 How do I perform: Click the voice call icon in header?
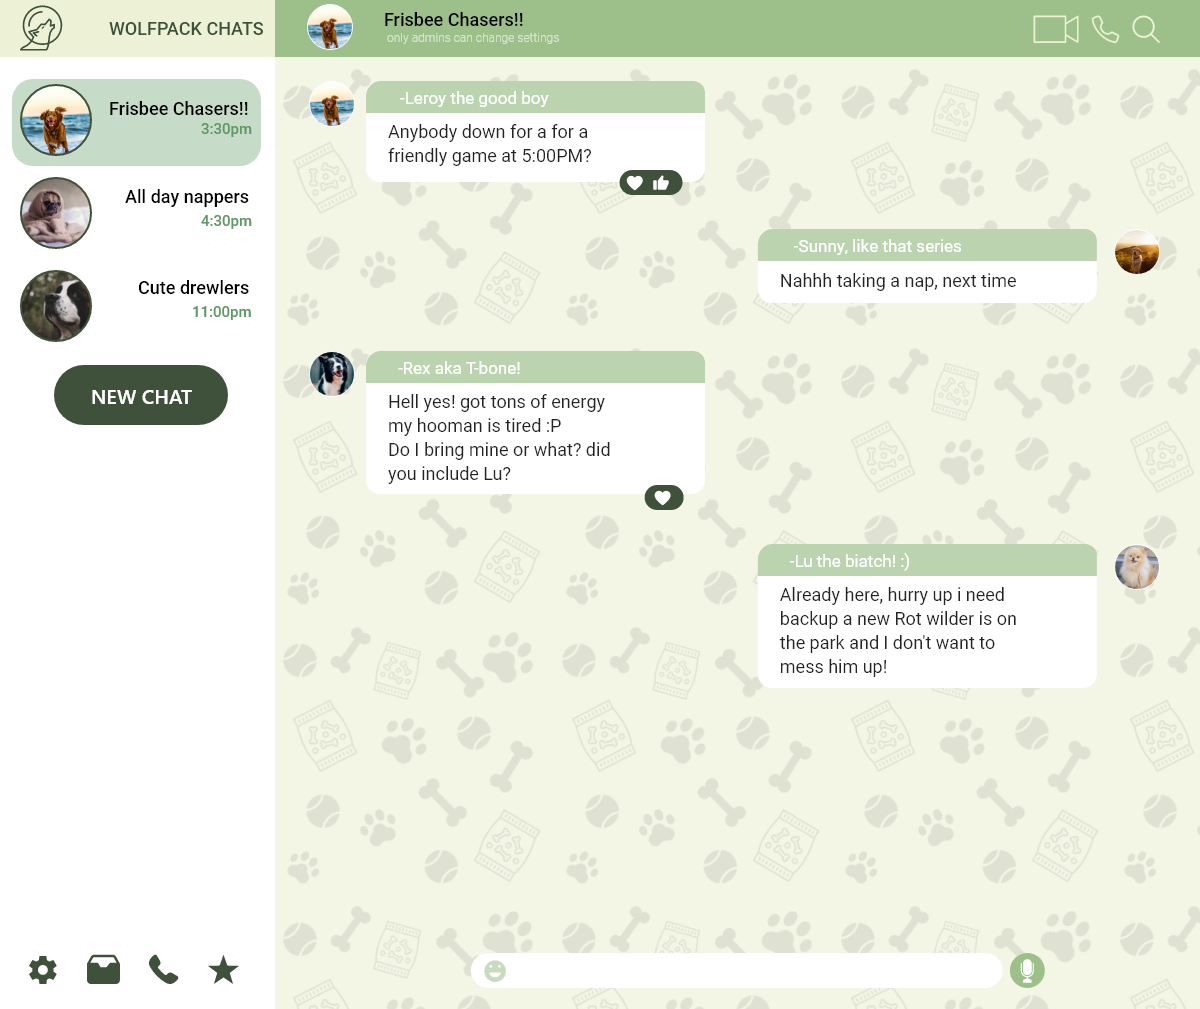(1105, 29)
